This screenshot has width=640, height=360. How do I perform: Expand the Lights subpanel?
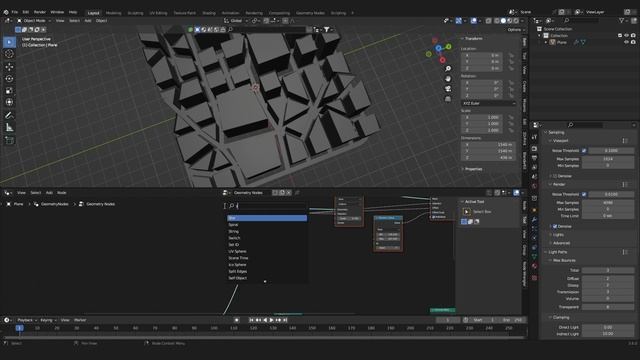557,235
